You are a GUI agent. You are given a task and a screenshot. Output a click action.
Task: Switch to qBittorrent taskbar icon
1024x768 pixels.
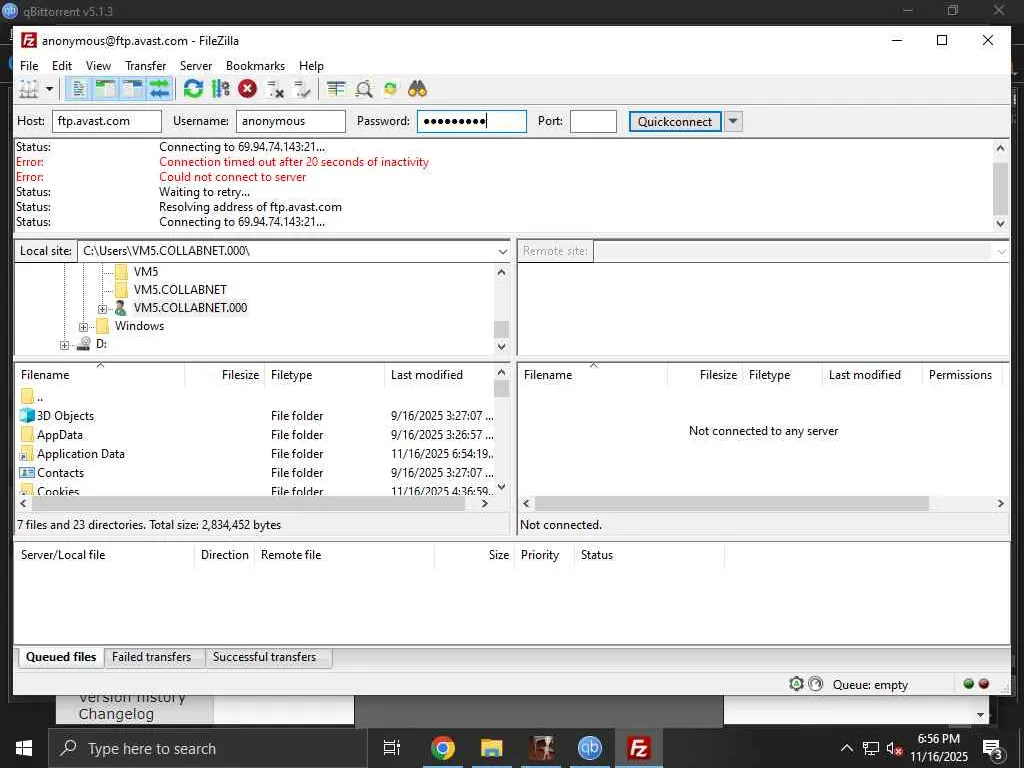(590, 748)
